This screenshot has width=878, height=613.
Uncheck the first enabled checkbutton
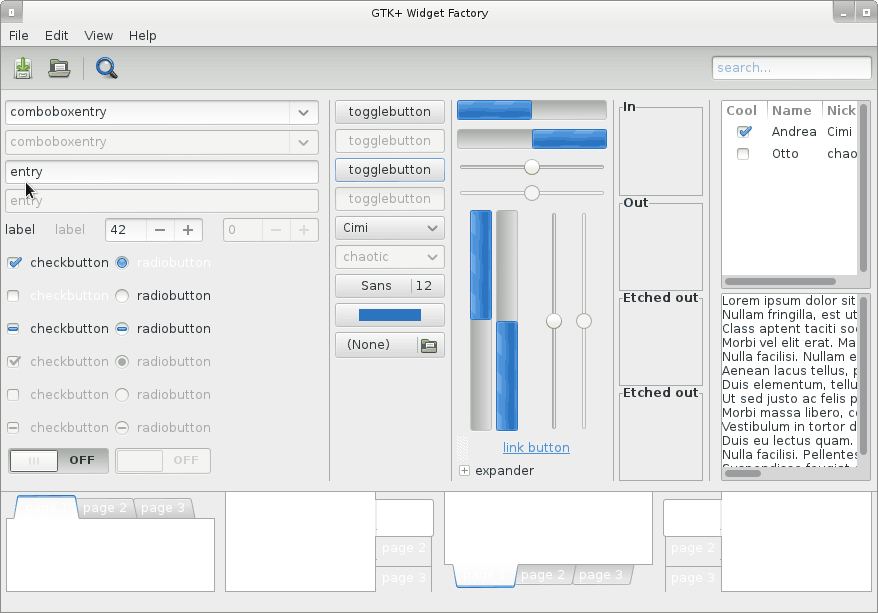coord(14,263)
